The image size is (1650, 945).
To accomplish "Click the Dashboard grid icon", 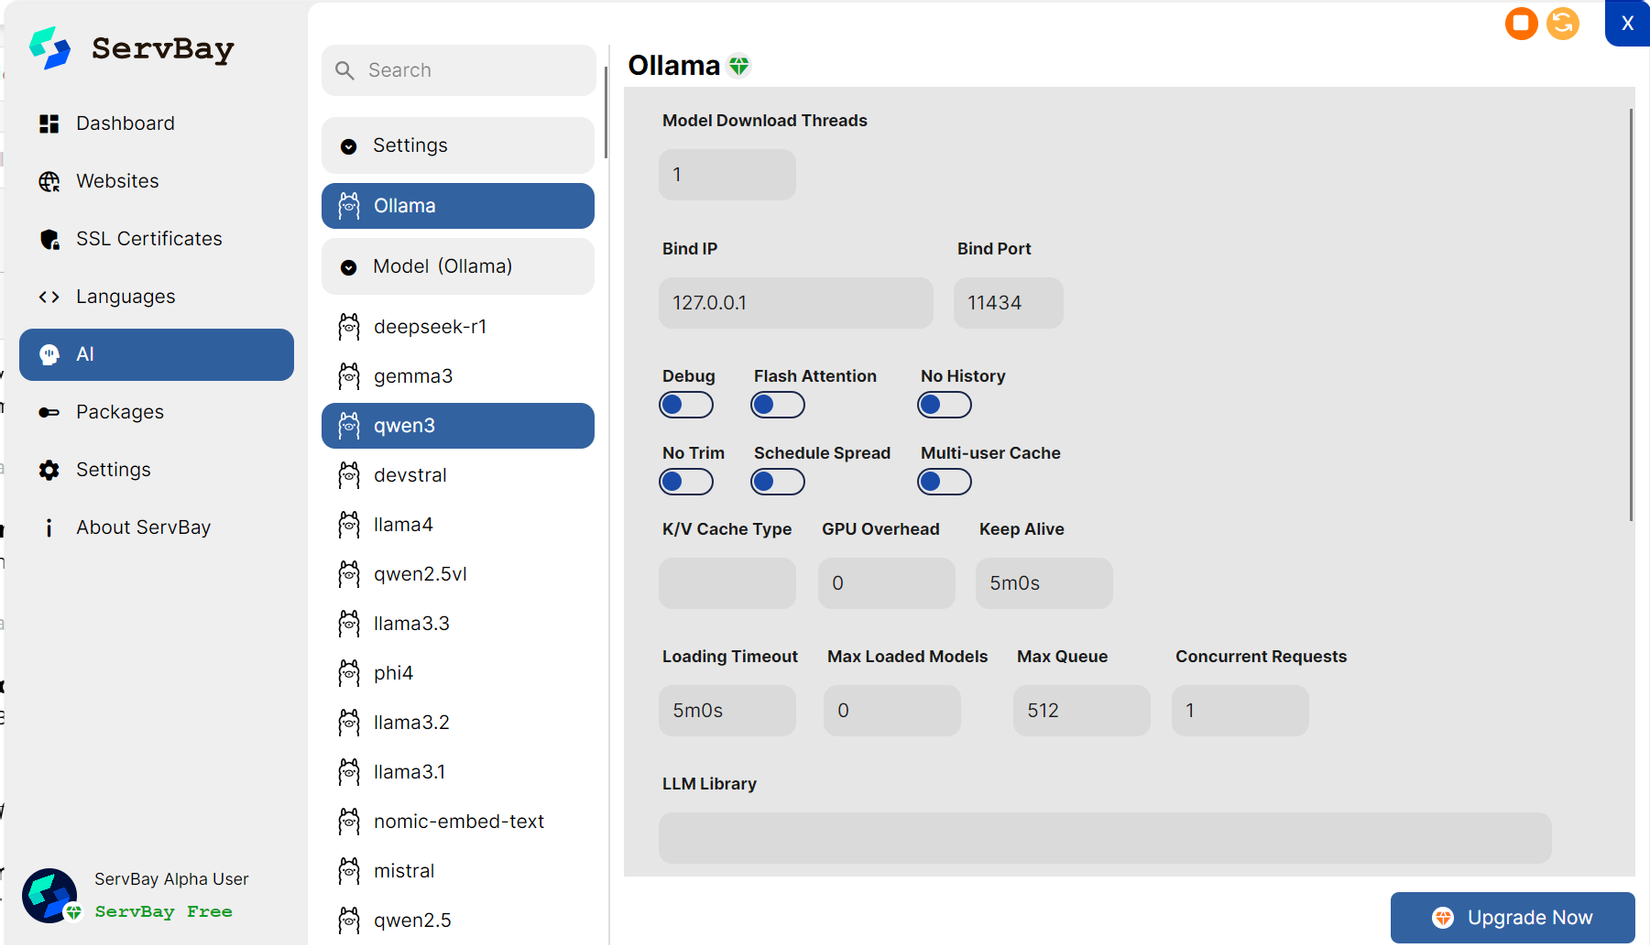I will coord(49,123).
